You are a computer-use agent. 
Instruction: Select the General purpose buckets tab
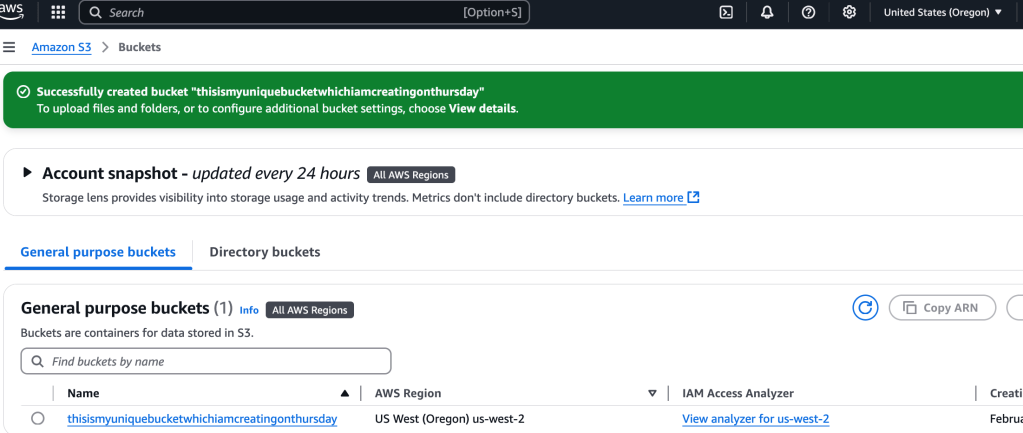[98, 252]
